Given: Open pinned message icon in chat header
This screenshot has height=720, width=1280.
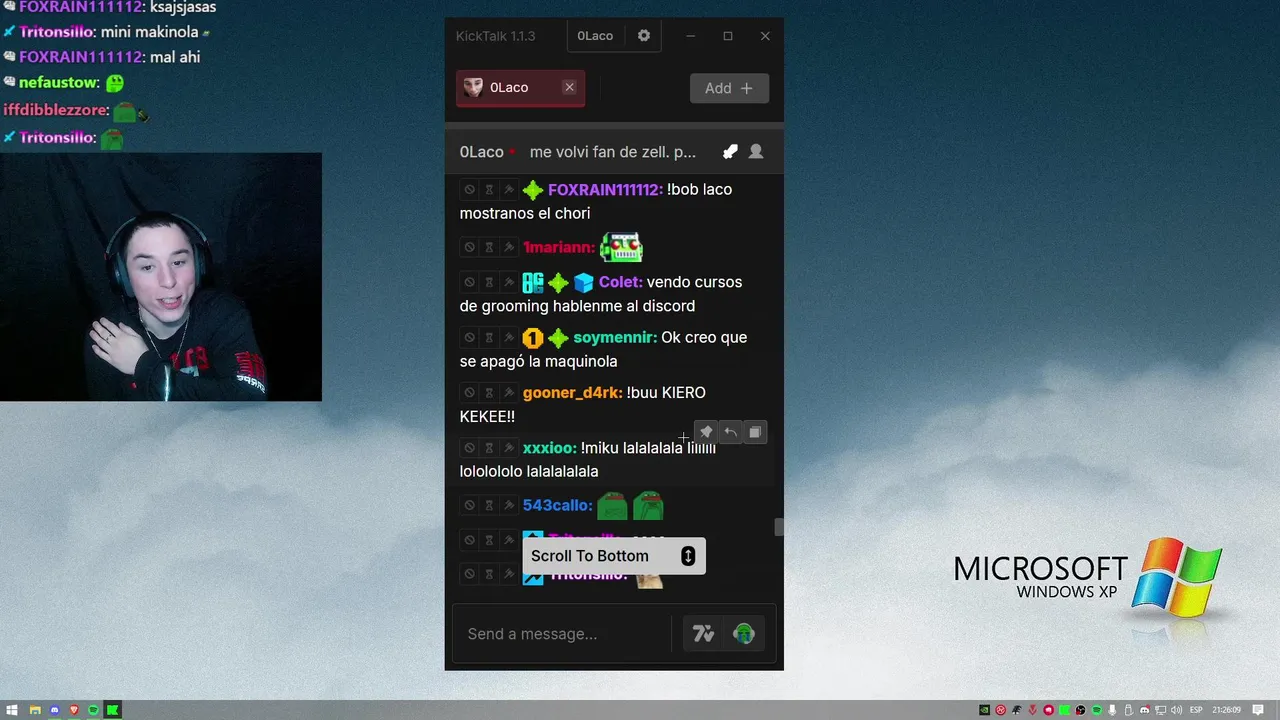Looking at the screenshot, I should 730,152.
